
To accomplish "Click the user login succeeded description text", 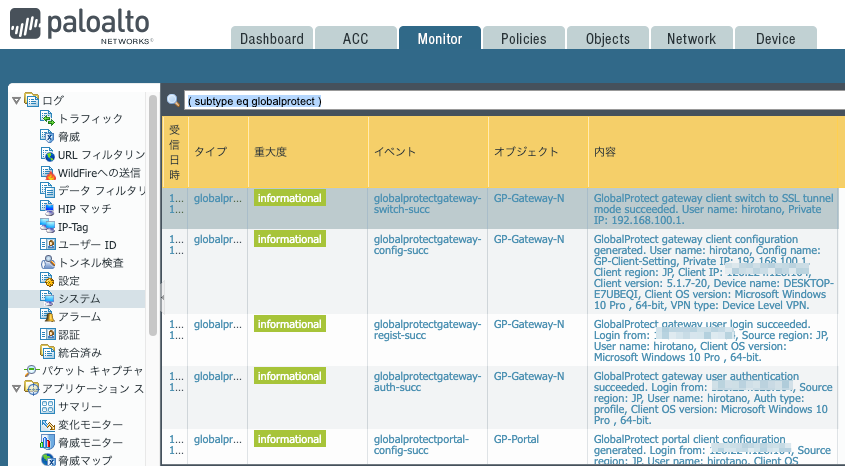I will click(x=711, y=340).
